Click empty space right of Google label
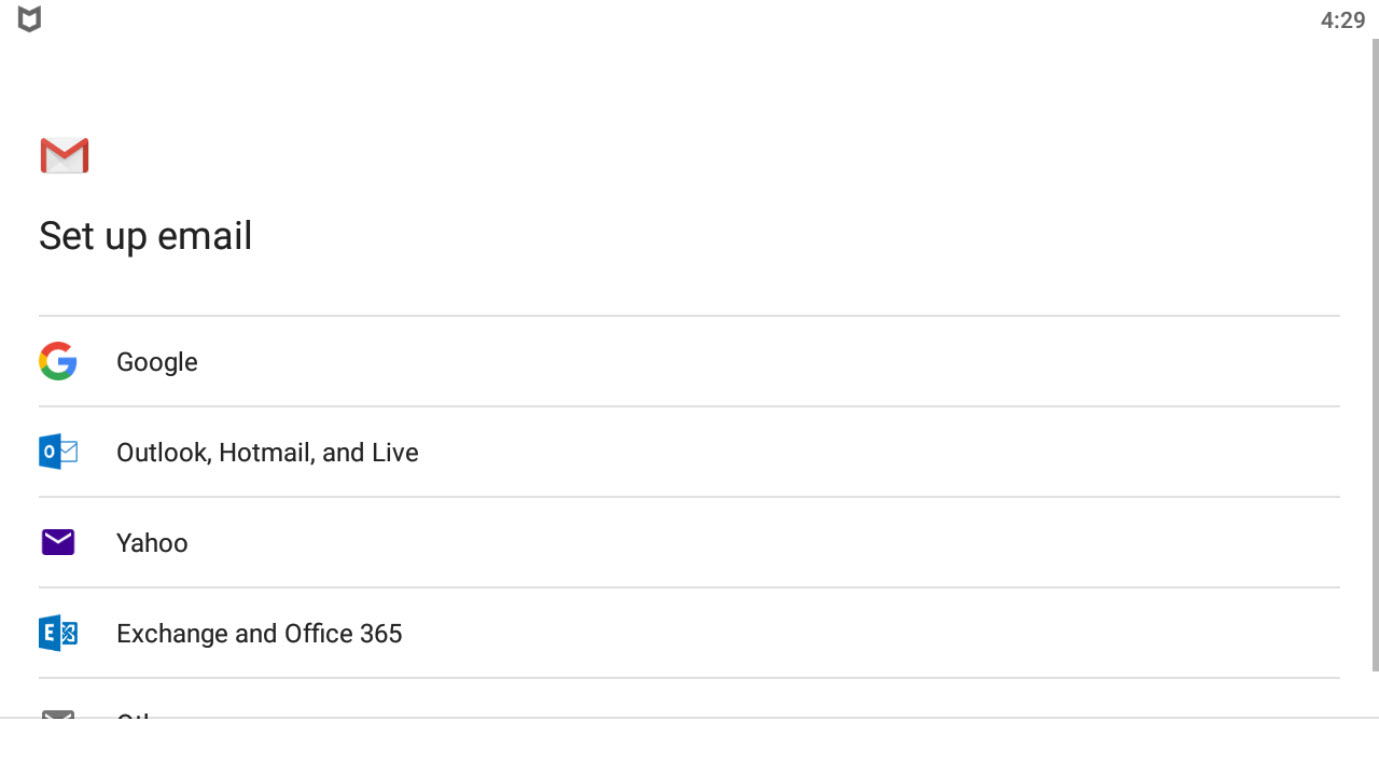Image resolution: width=1379 pixels, height=776 pixels. tap(768, 362)
